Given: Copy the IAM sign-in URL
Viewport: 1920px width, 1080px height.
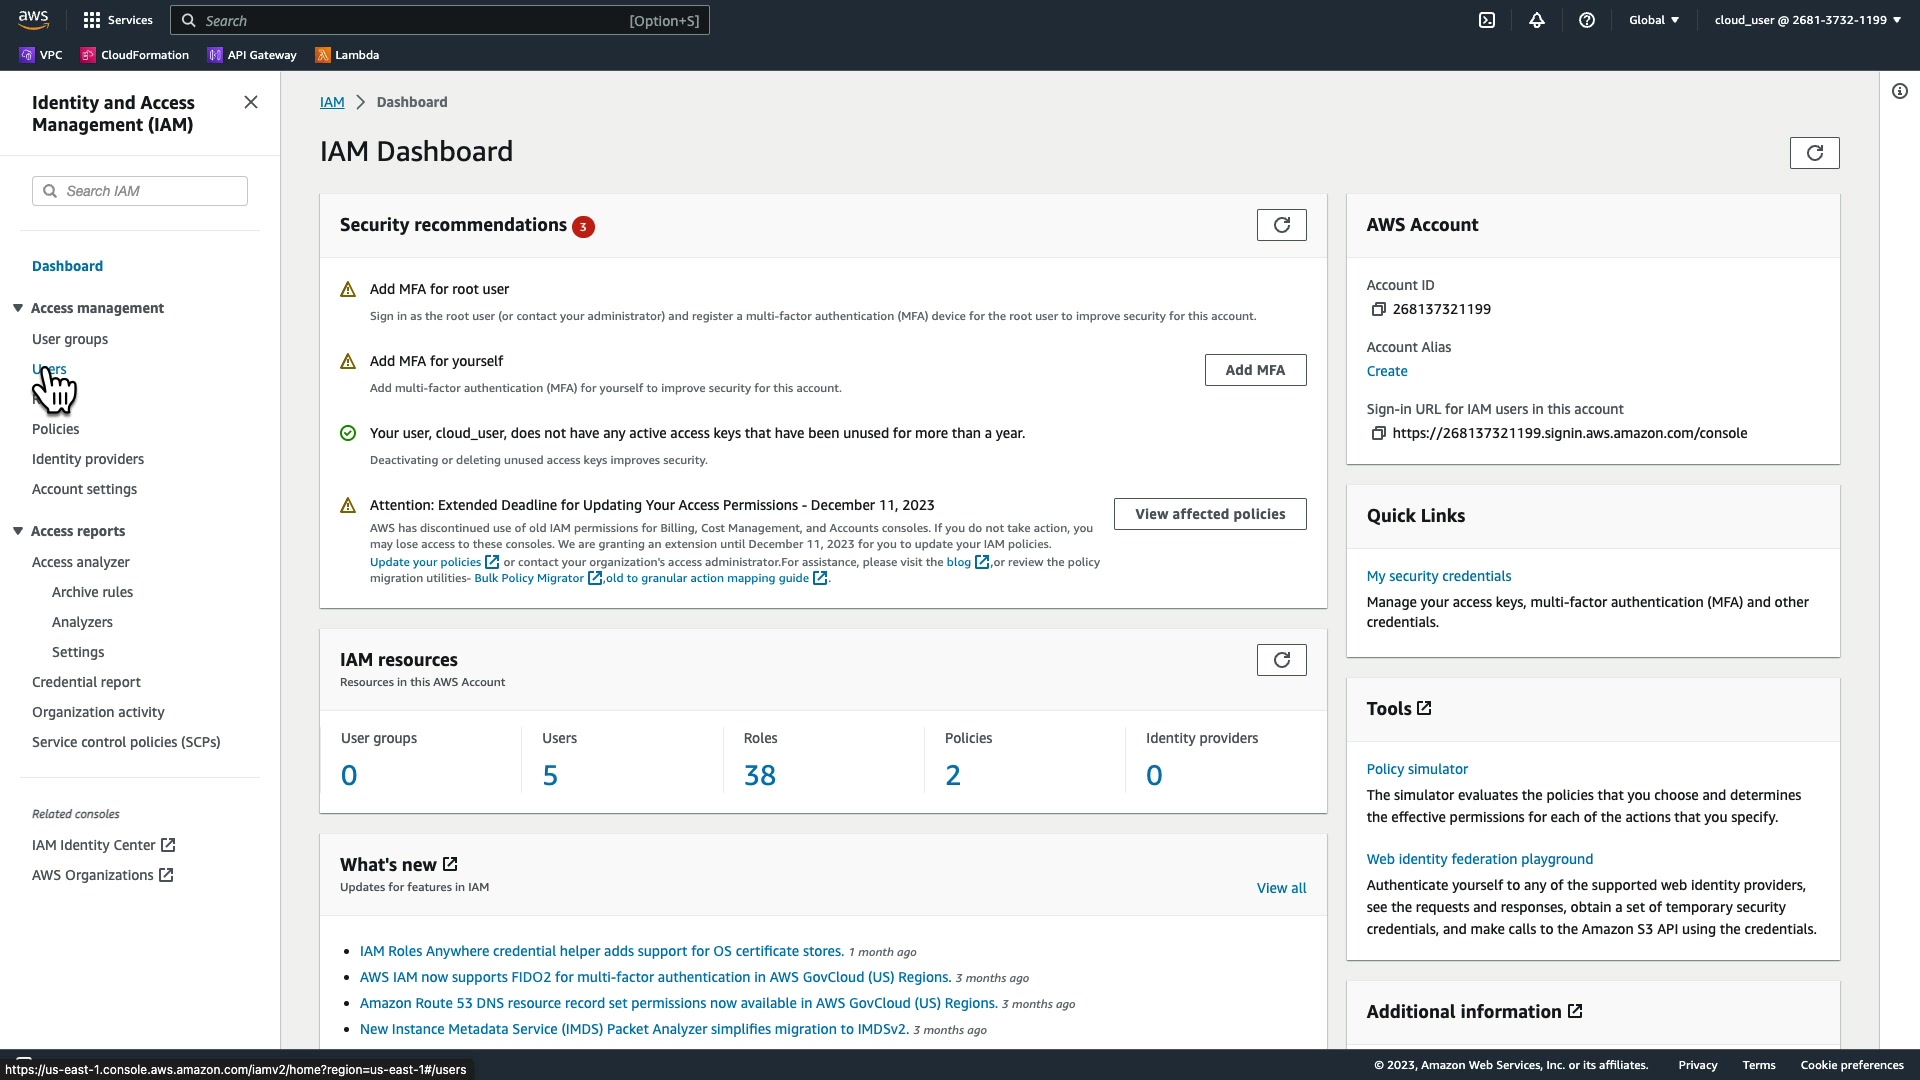Looking at the screenshot, I should (1378, 434).
